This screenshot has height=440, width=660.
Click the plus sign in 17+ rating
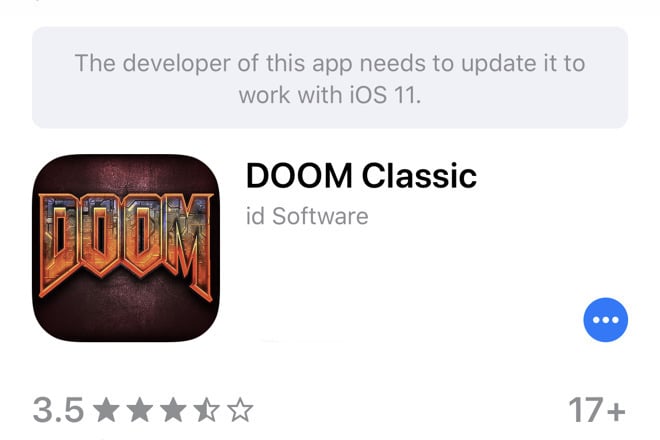point(616,411)
